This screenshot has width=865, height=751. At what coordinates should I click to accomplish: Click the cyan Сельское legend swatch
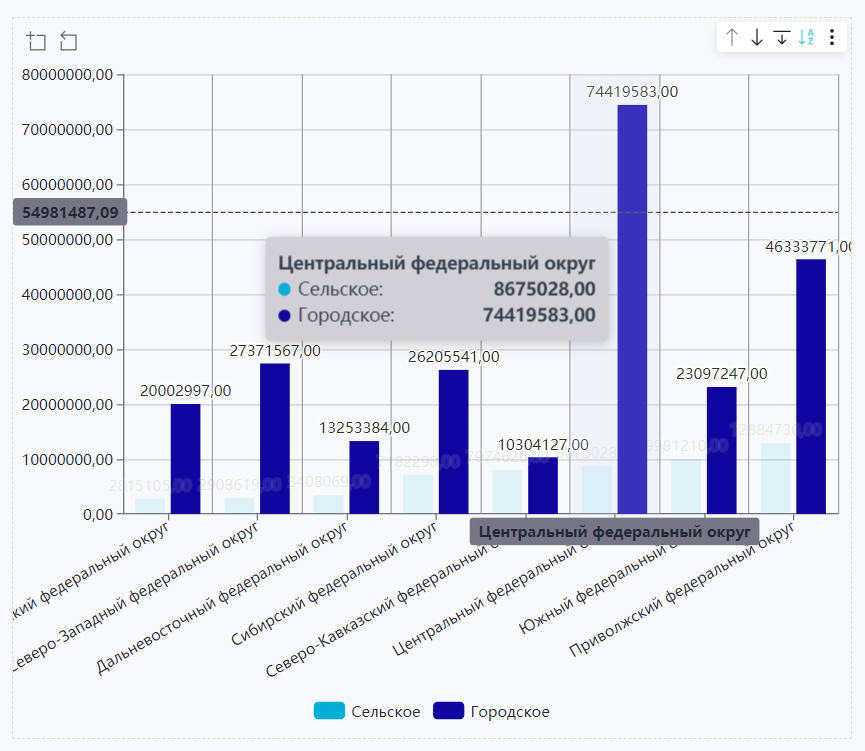click(329, 711)
